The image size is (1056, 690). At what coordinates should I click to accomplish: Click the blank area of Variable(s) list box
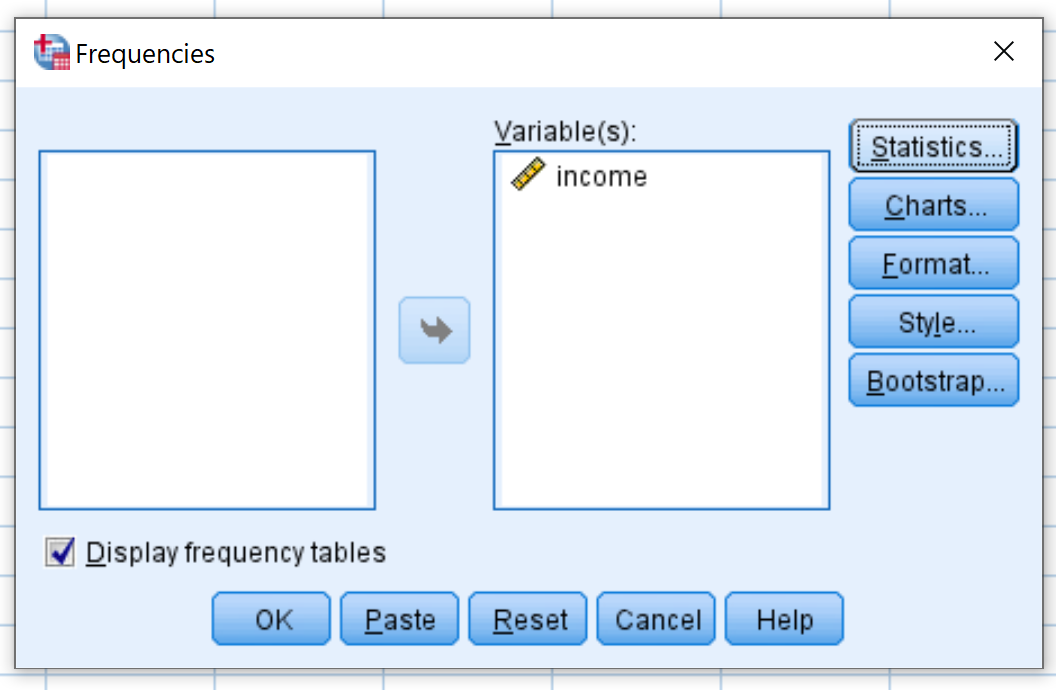point(661,350)
